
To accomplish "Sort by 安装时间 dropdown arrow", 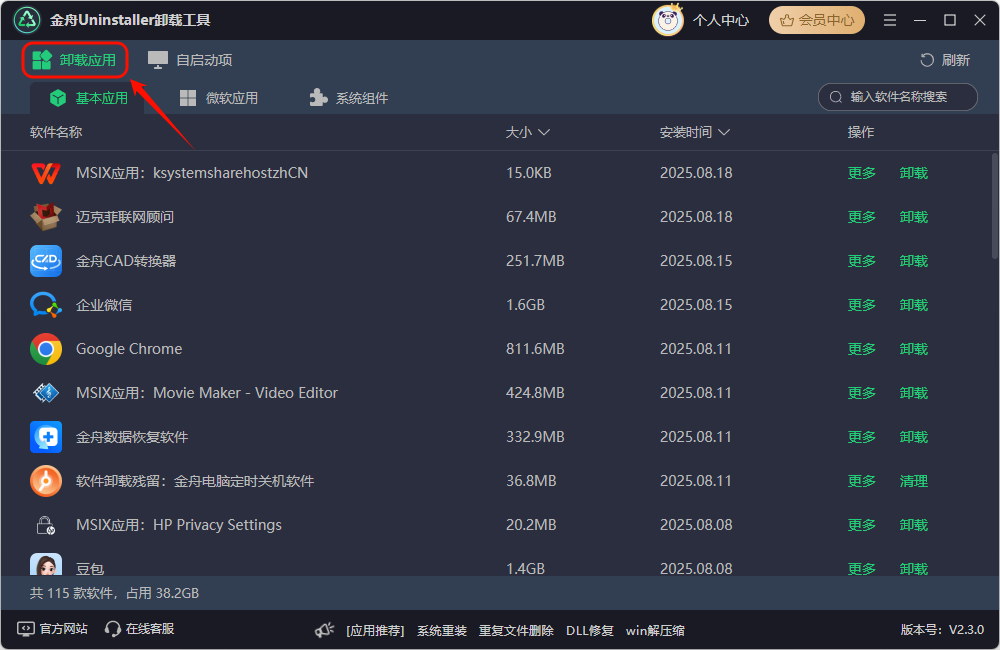I will (724, 132).
